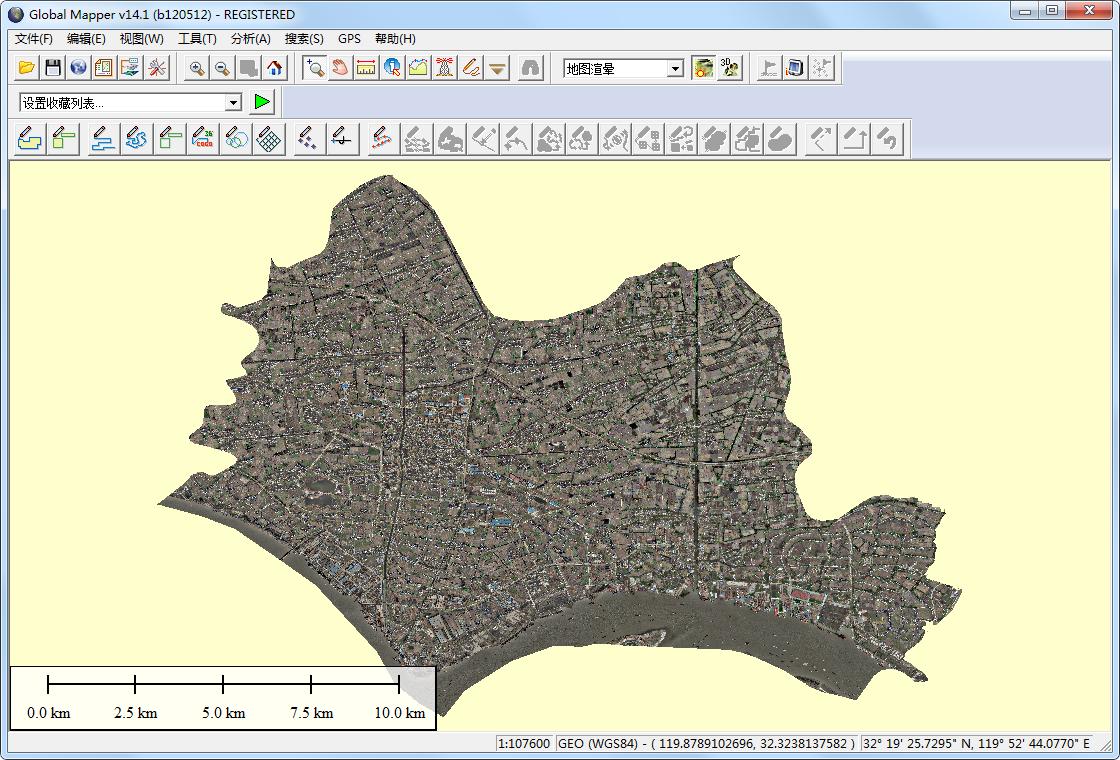
Task: Open the 分析(A) menu
Action: click(250, 39)
